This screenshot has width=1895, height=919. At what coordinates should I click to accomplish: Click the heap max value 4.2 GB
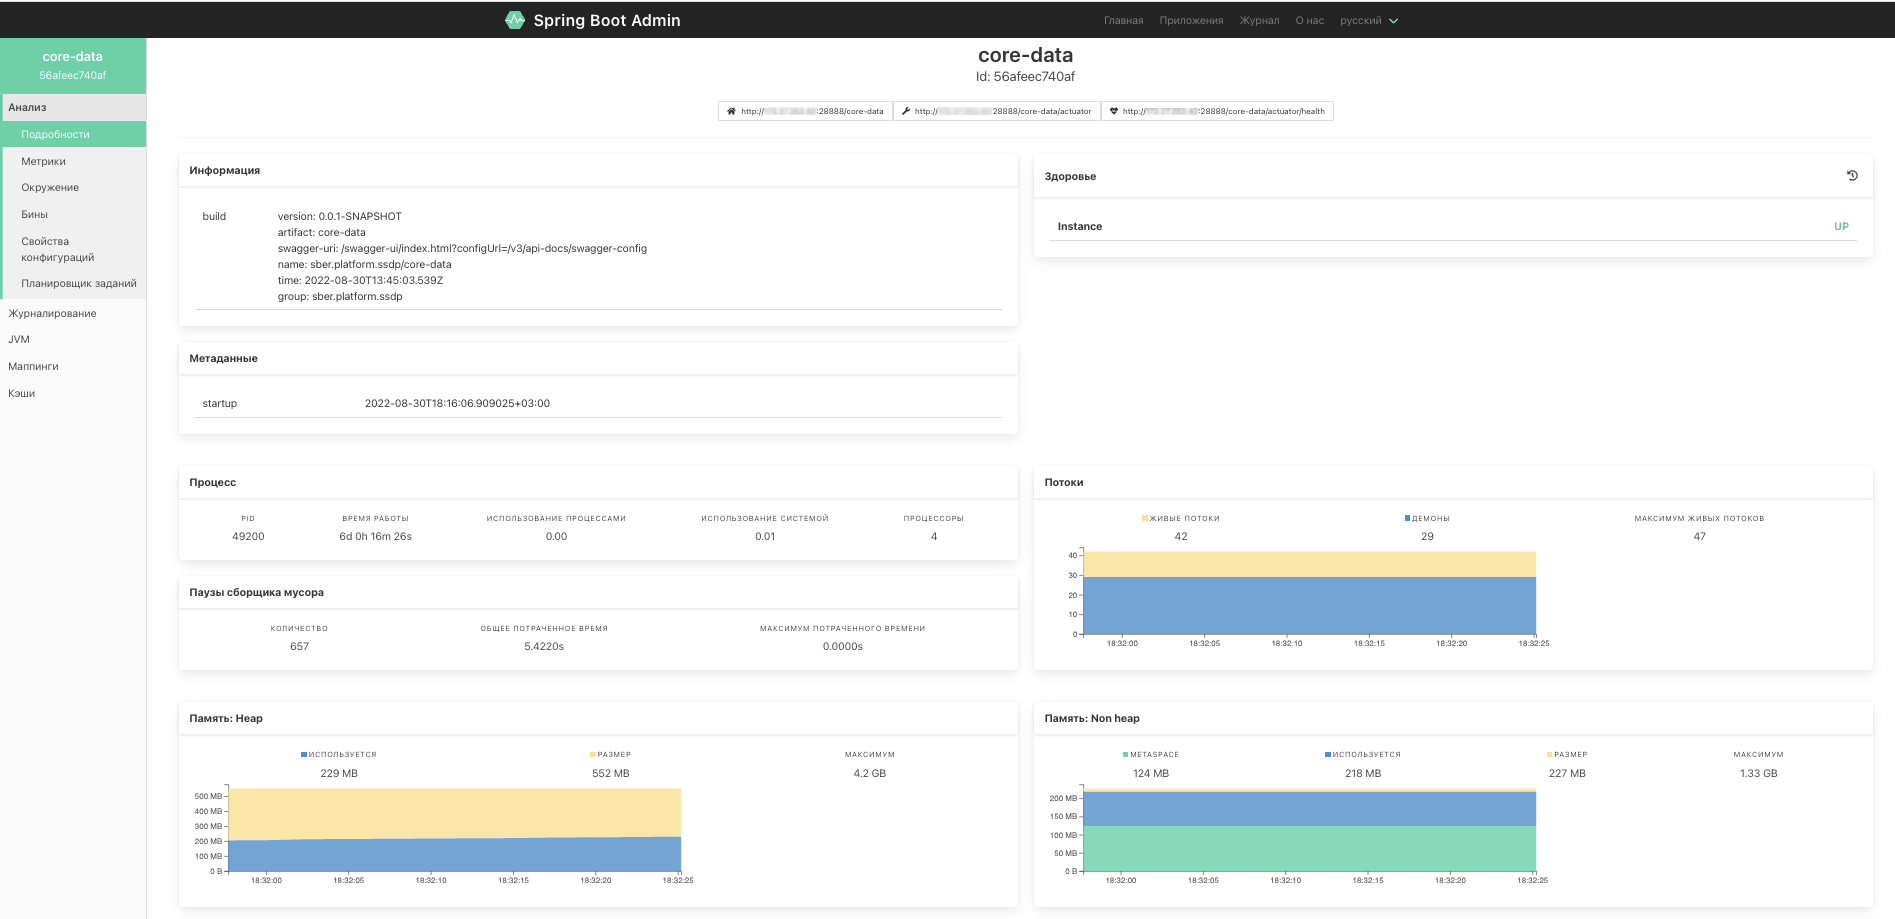[869, 774]
